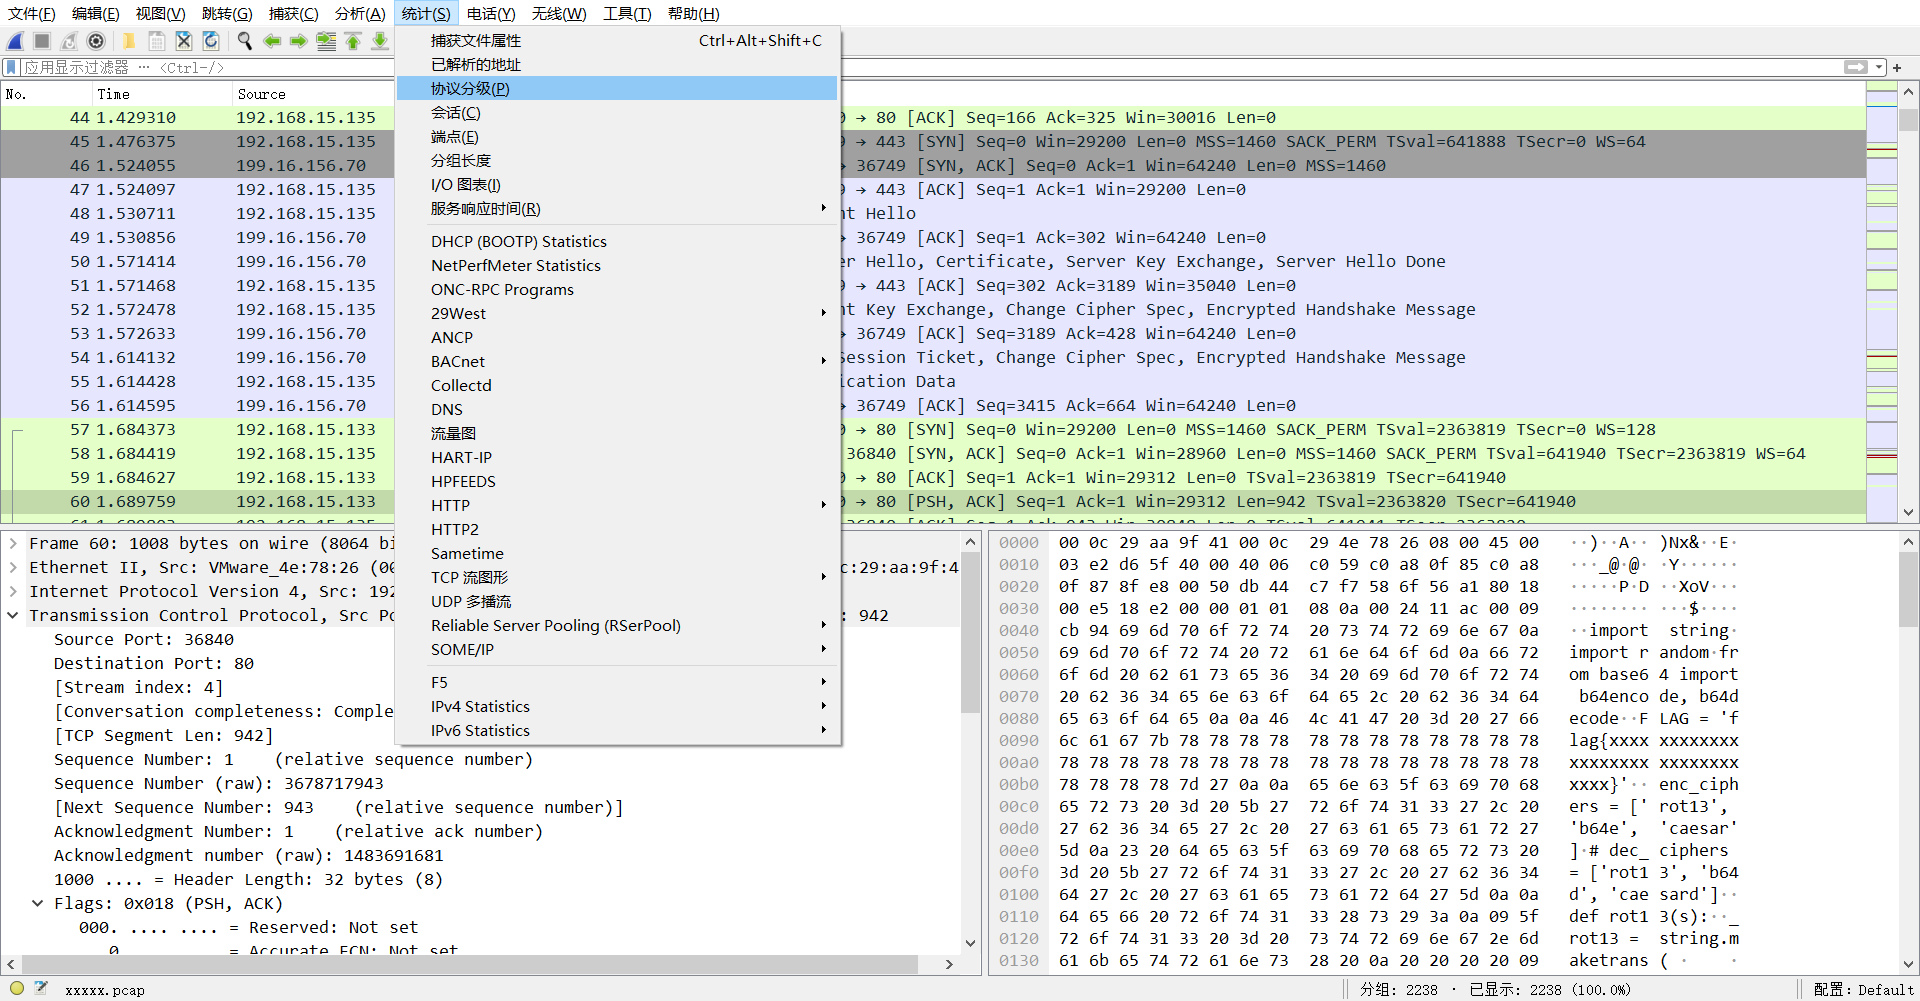The image size is (1920, 1001).
Task: Click the Source column header
Action: [x=313, y=94]
